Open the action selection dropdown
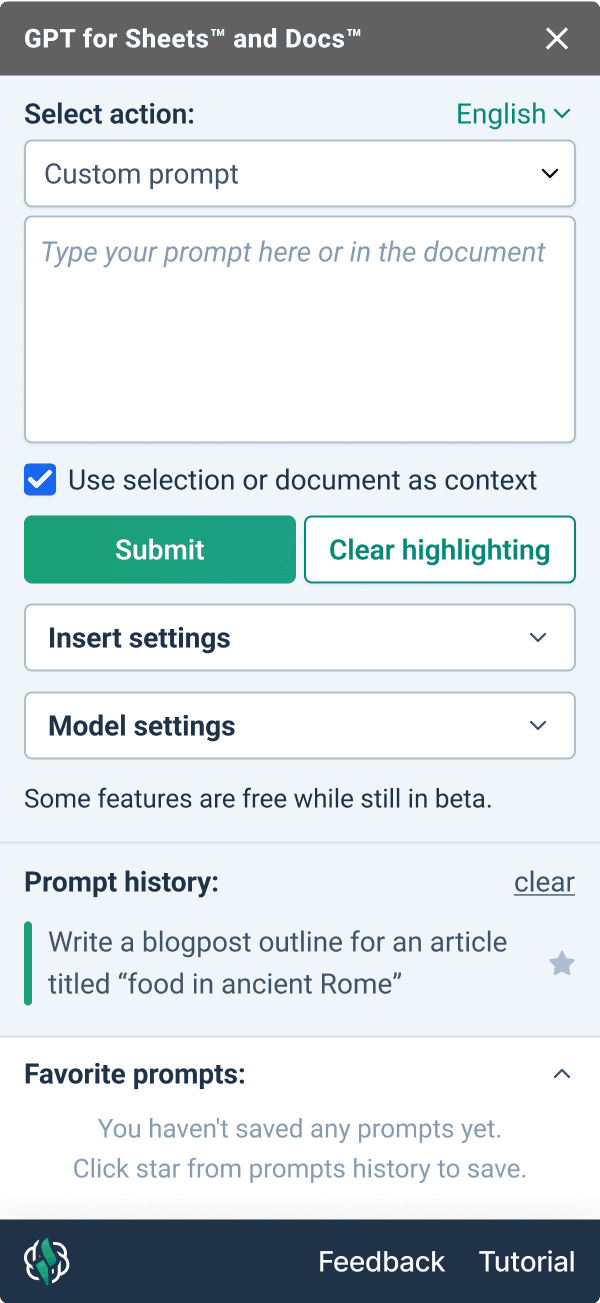The width and height of the screenshot is (600, 1303). pos(300,173)
